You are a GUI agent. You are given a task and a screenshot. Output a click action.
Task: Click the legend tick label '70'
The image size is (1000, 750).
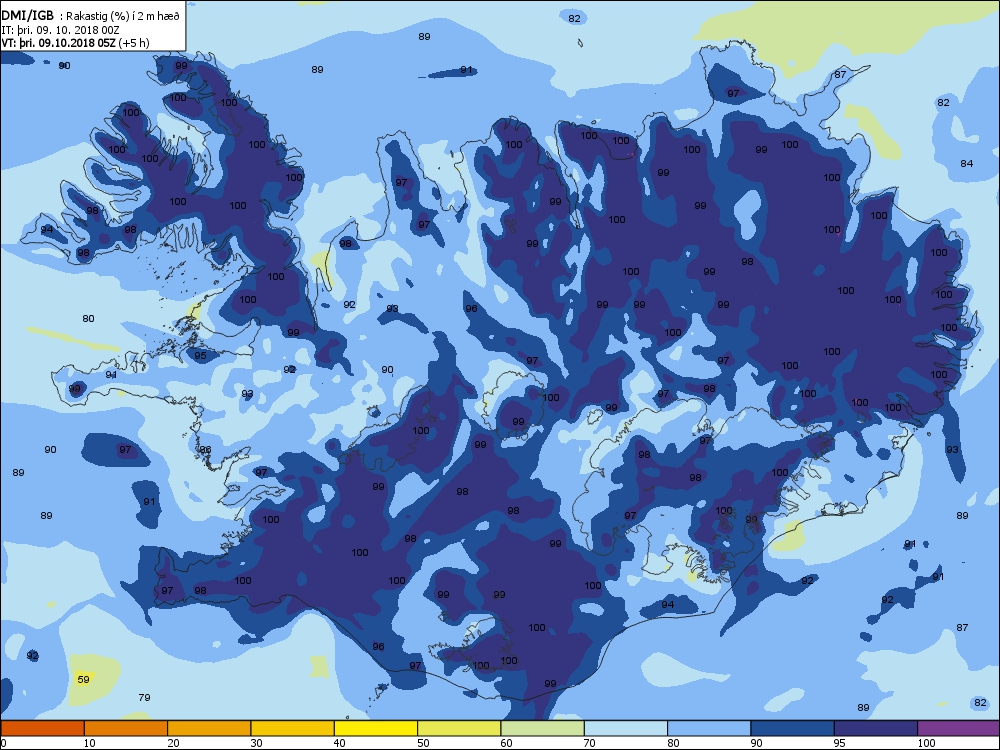click(x=589, y=743)
